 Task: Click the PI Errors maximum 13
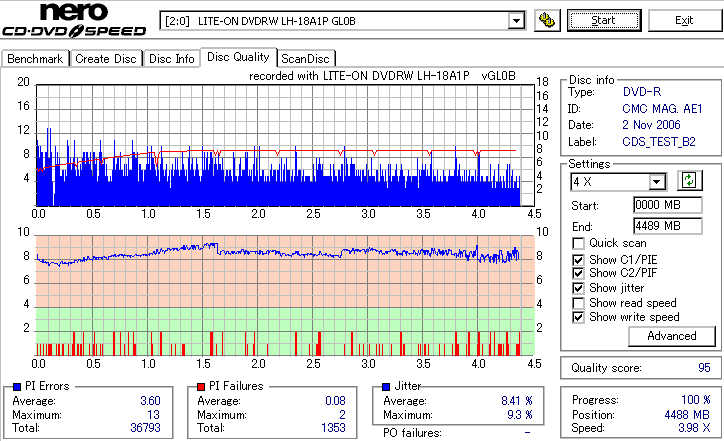pos(153,415)
